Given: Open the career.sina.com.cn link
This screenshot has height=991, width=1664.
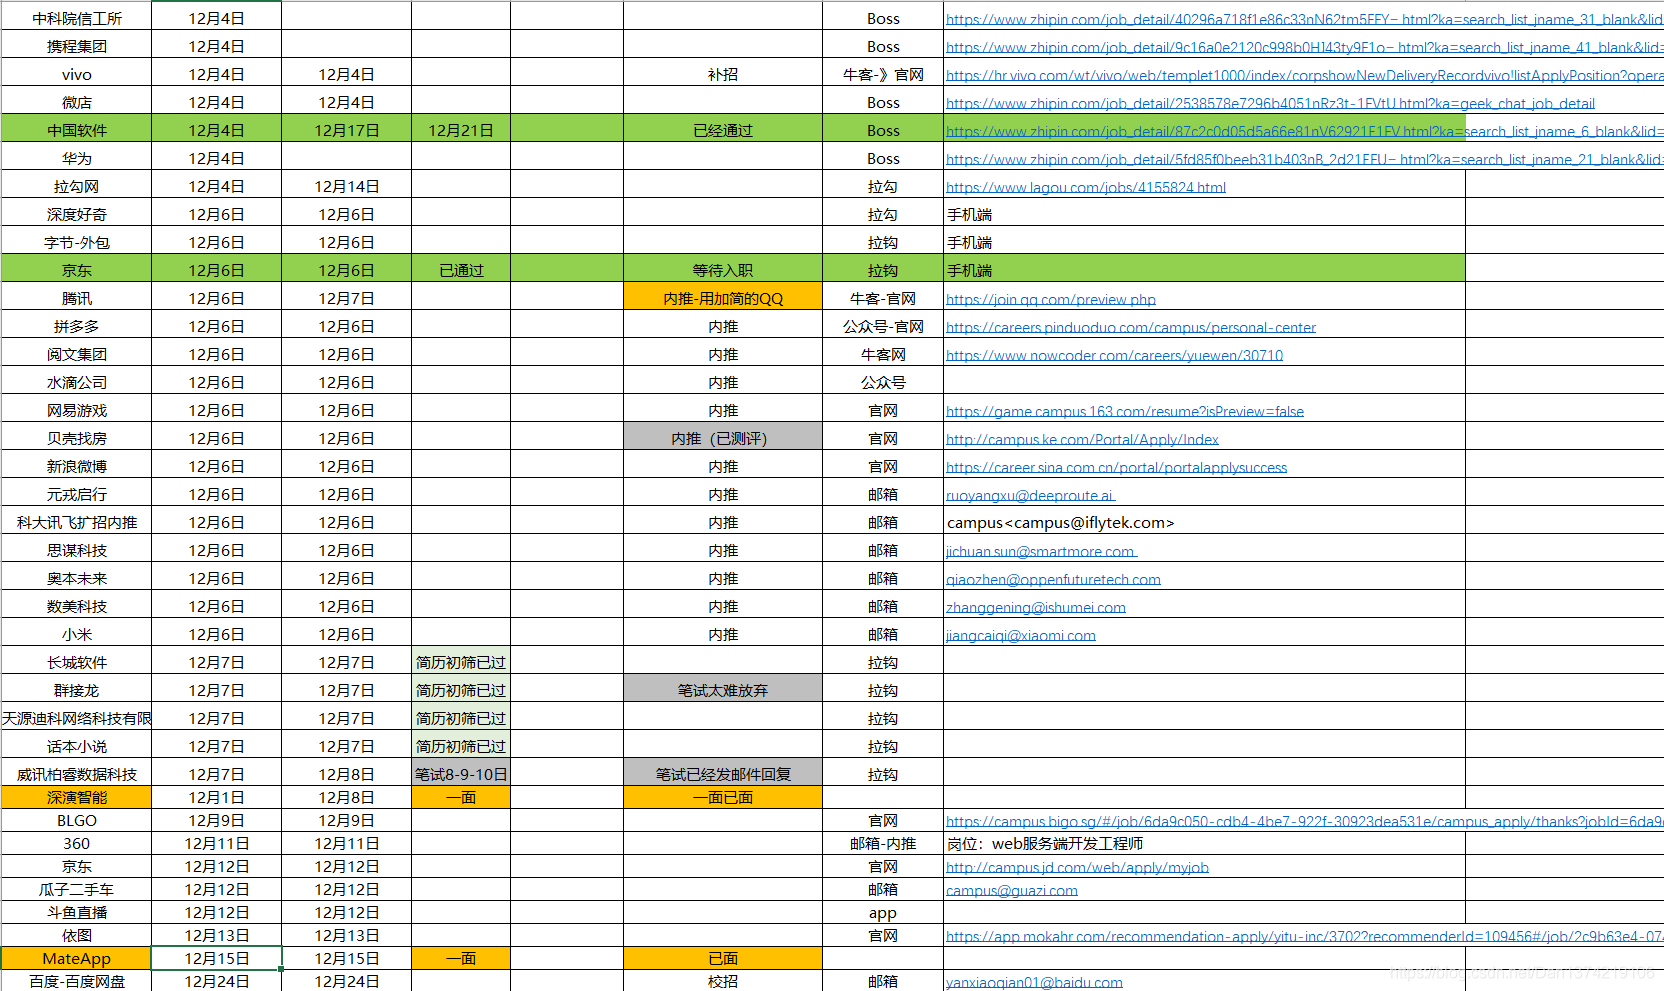Looking at the screenshot, I should [x=1116, y=467].
